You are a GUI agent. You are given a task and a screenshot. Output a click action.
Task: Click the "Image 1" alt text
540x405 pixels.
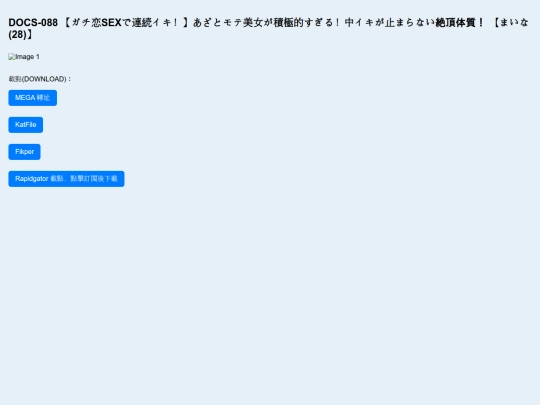pyautogui.click(x=28, y=57)
